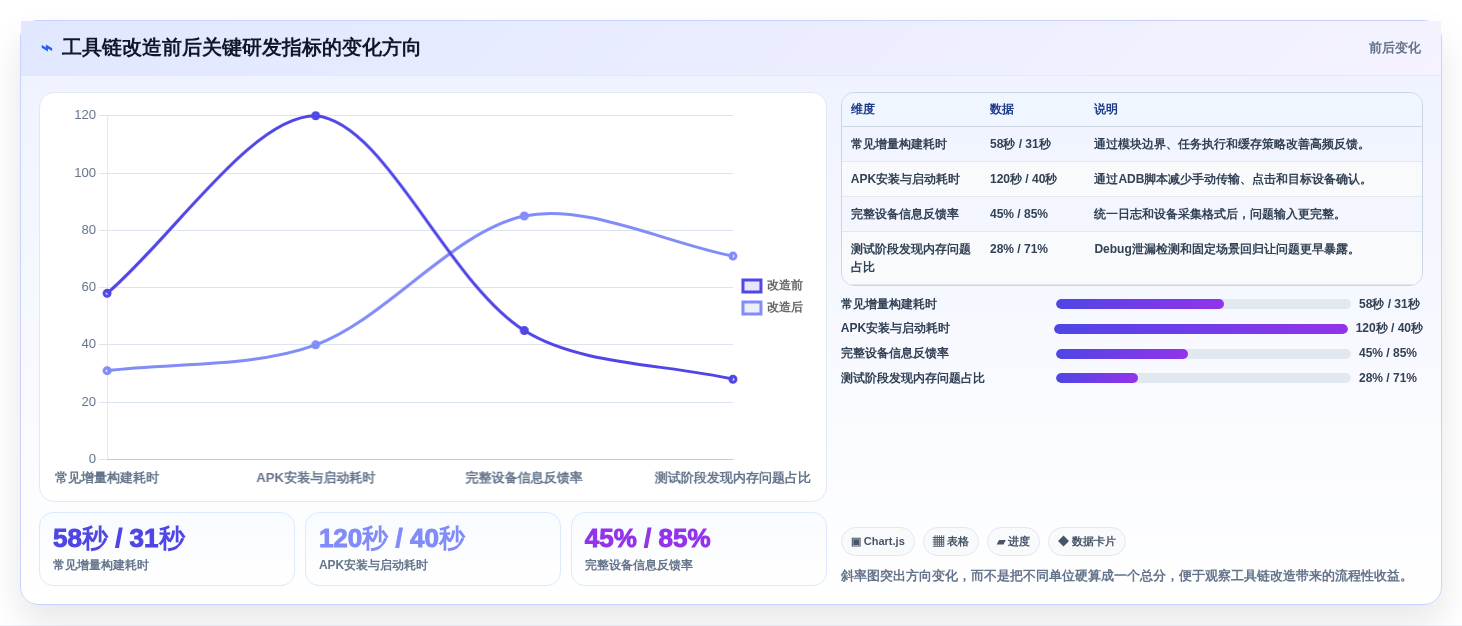Click x-axis label 测试阶段发现内存问题占比
Screen dimensions: 1462x626
[x=733, y=478]
